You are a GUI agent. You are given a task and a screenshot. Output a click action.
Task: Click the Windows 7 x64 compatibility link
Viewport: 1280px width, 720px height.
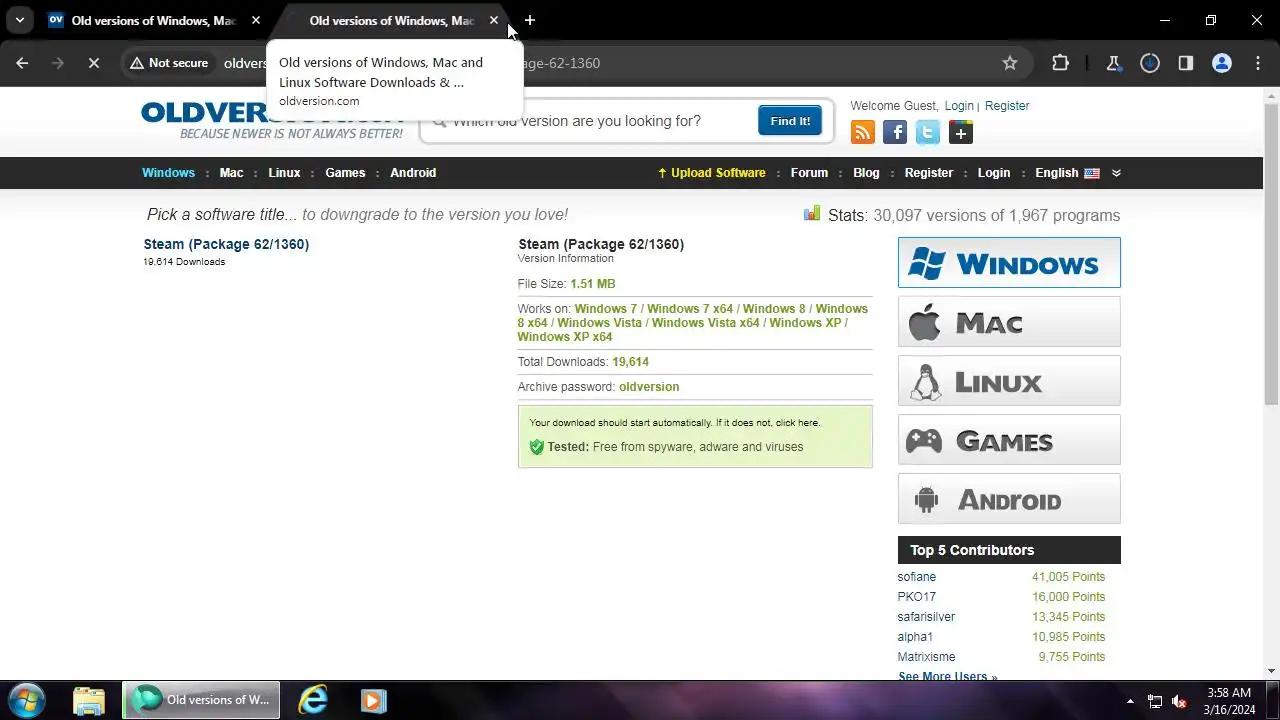click(x=690, y=309)
